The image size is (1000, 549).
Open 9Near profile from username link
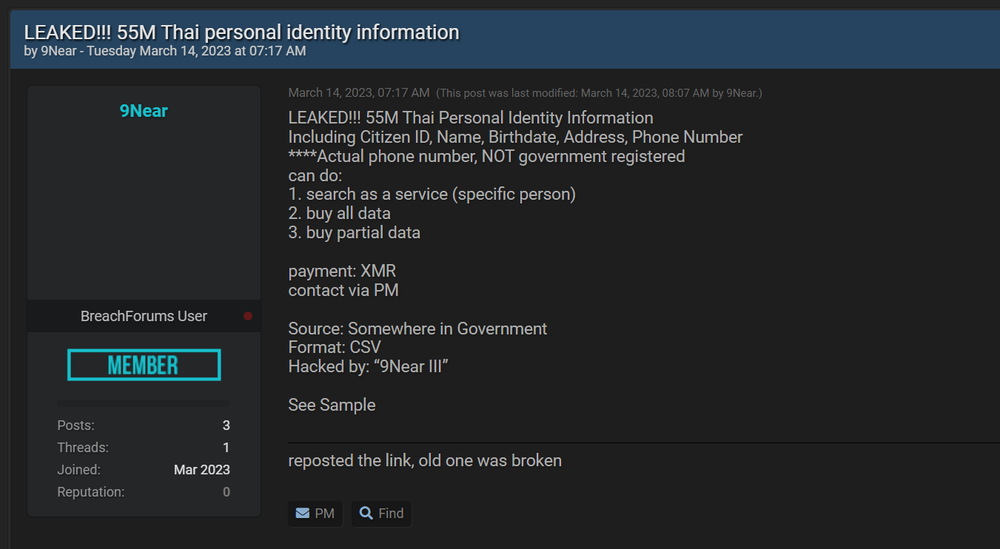pyautogui.click(x=143, y=111)
